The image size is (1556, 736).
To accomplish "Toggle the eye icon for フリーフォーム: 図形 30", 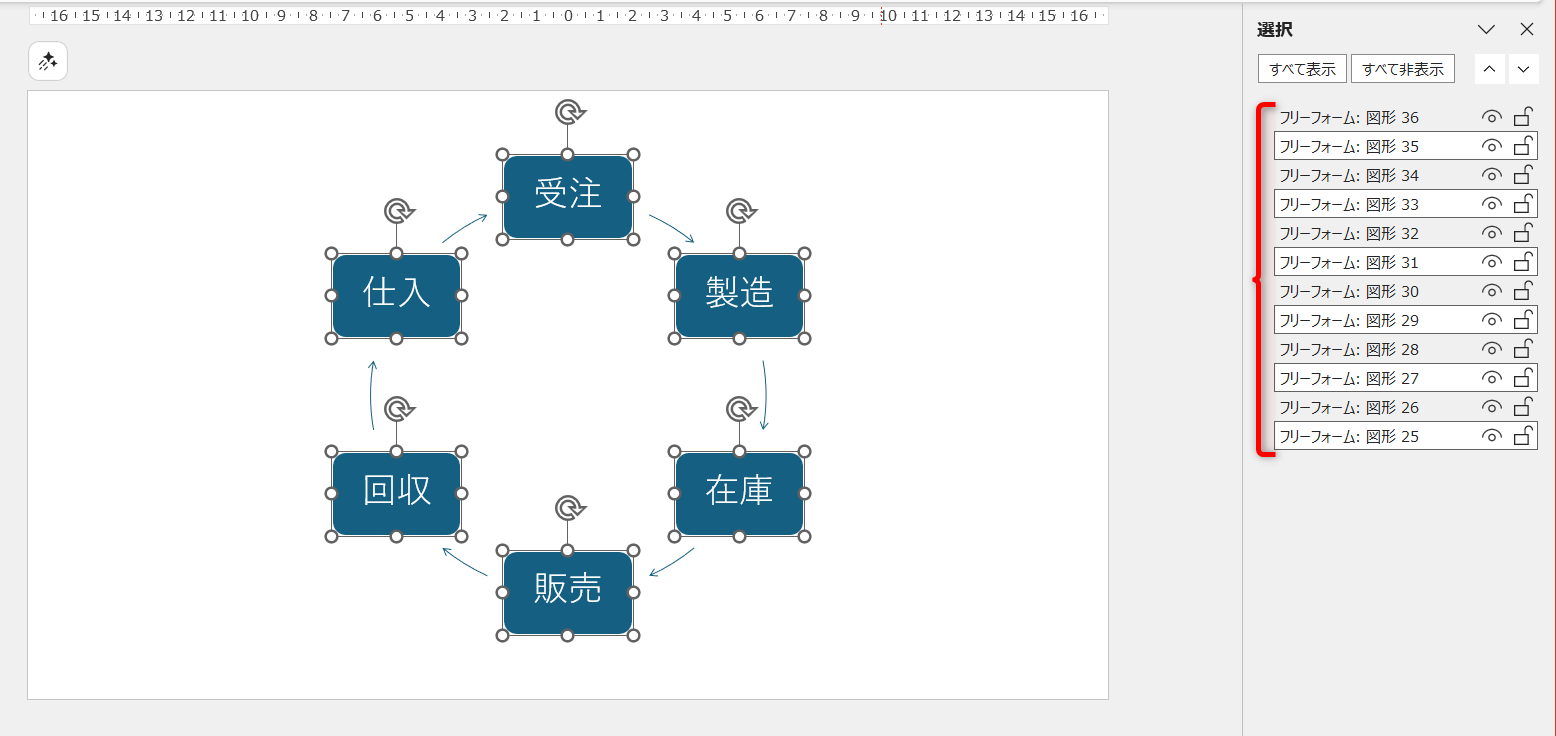I will click(x=1491, y=292).
